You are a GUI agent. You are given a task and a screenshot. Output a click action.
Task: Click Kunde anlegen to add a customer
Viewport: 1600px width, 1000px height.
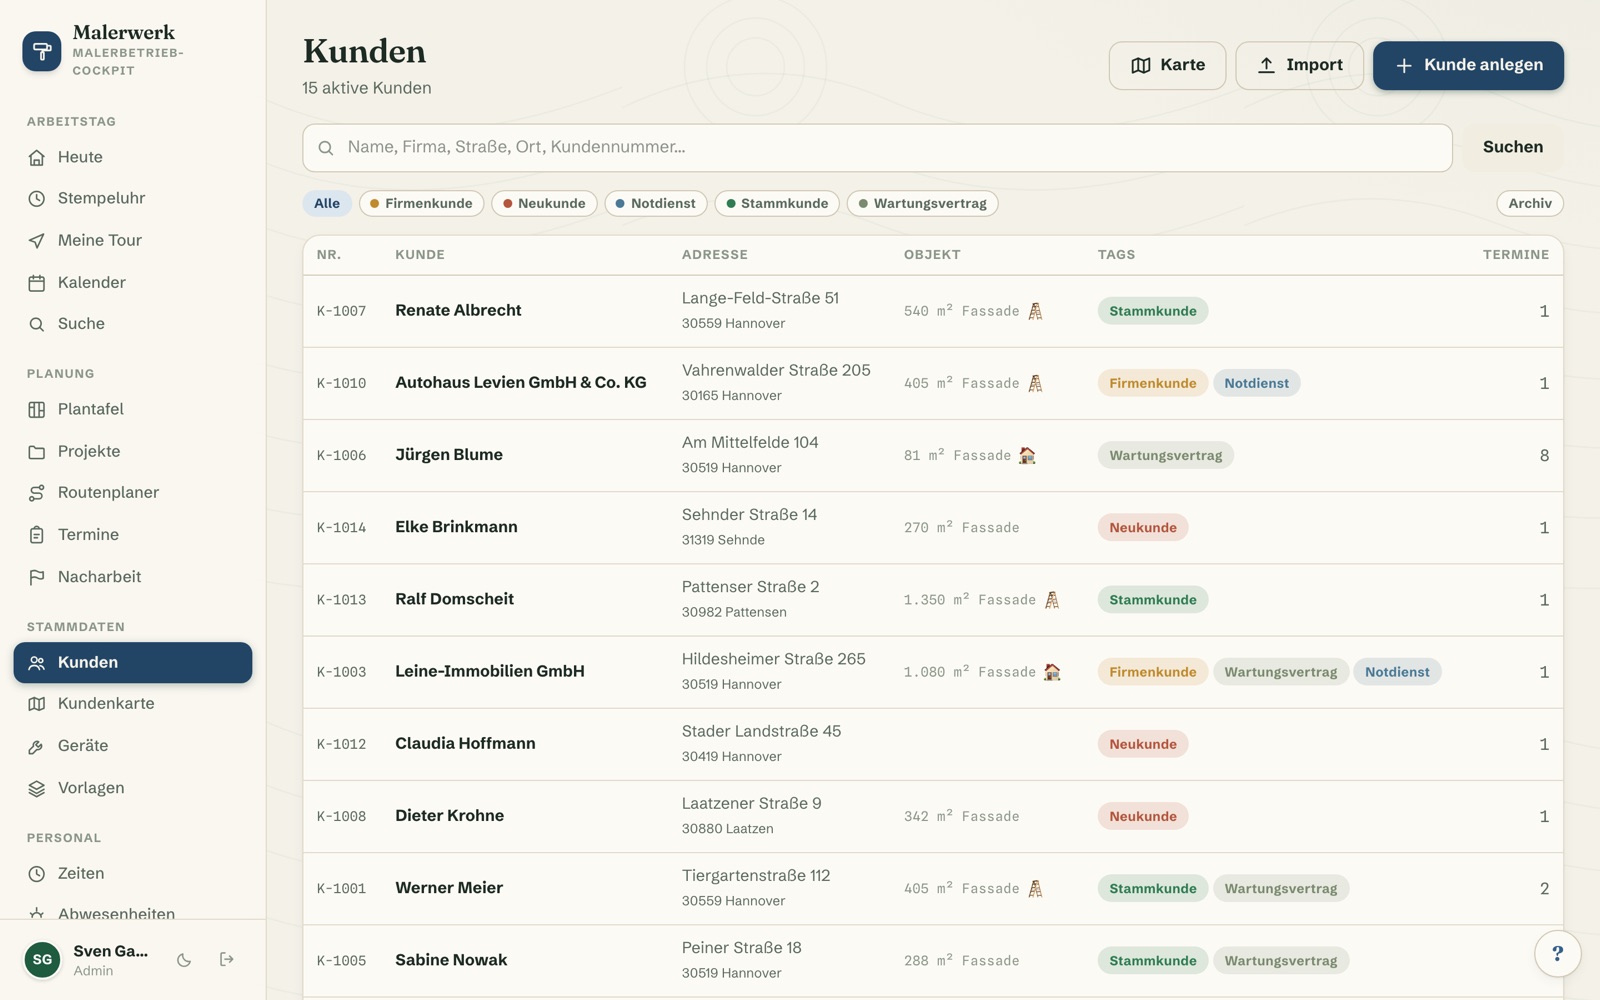[1468, 65]
